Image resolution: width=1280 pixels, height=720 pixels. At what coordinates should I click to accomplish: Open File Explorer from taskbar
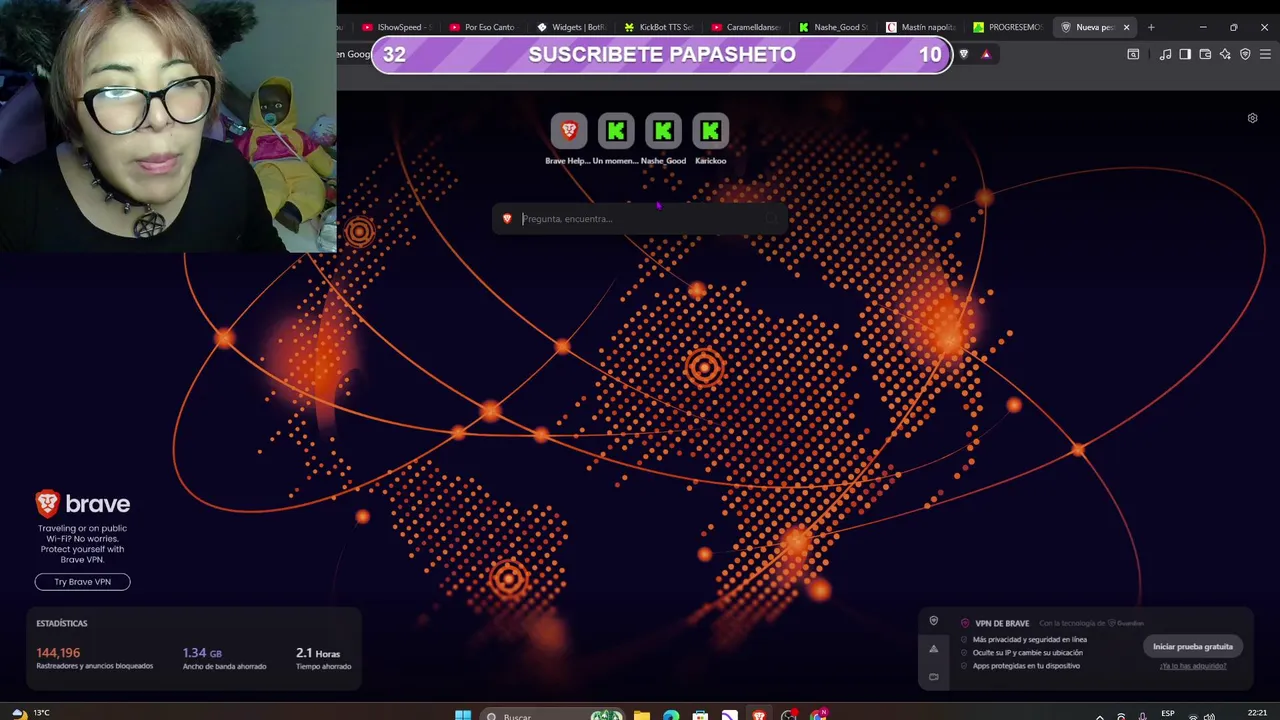click(641, 716)
